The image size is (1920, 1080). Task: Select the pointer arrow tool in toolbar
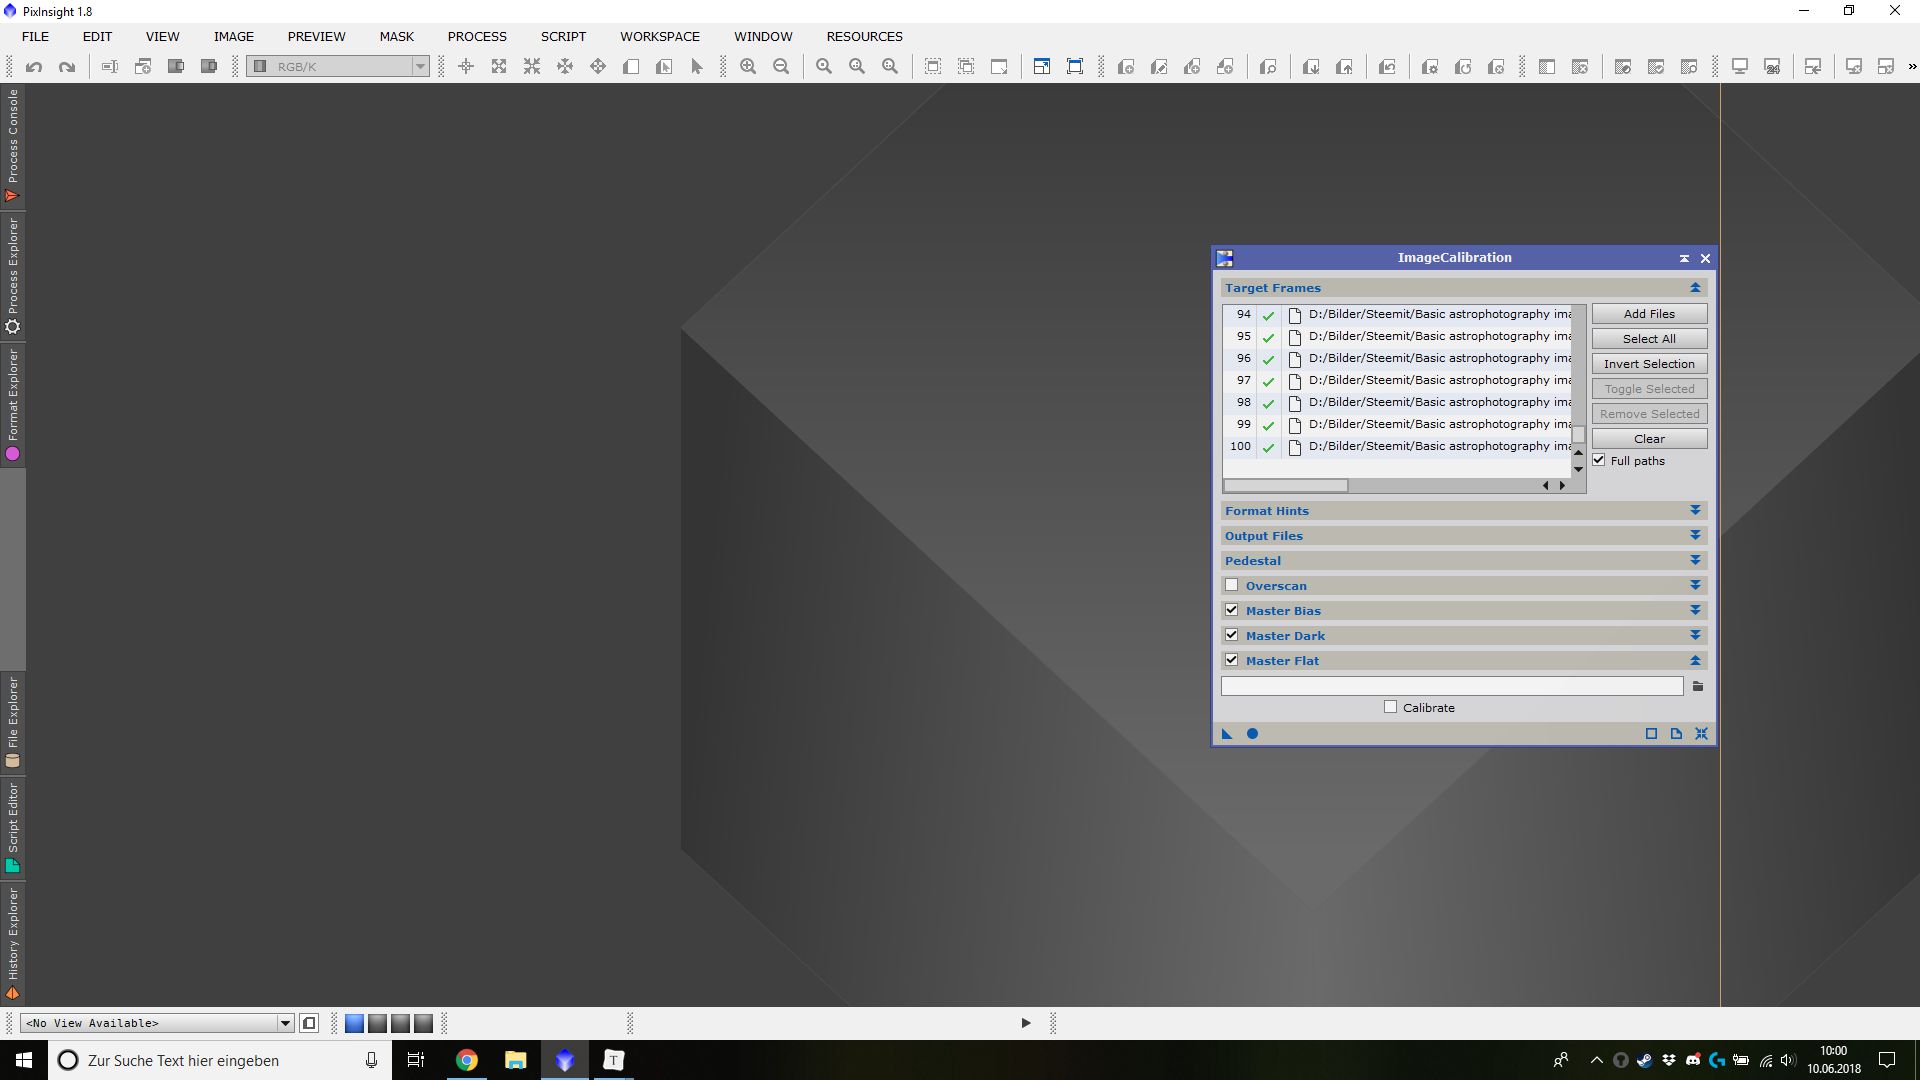697,67
